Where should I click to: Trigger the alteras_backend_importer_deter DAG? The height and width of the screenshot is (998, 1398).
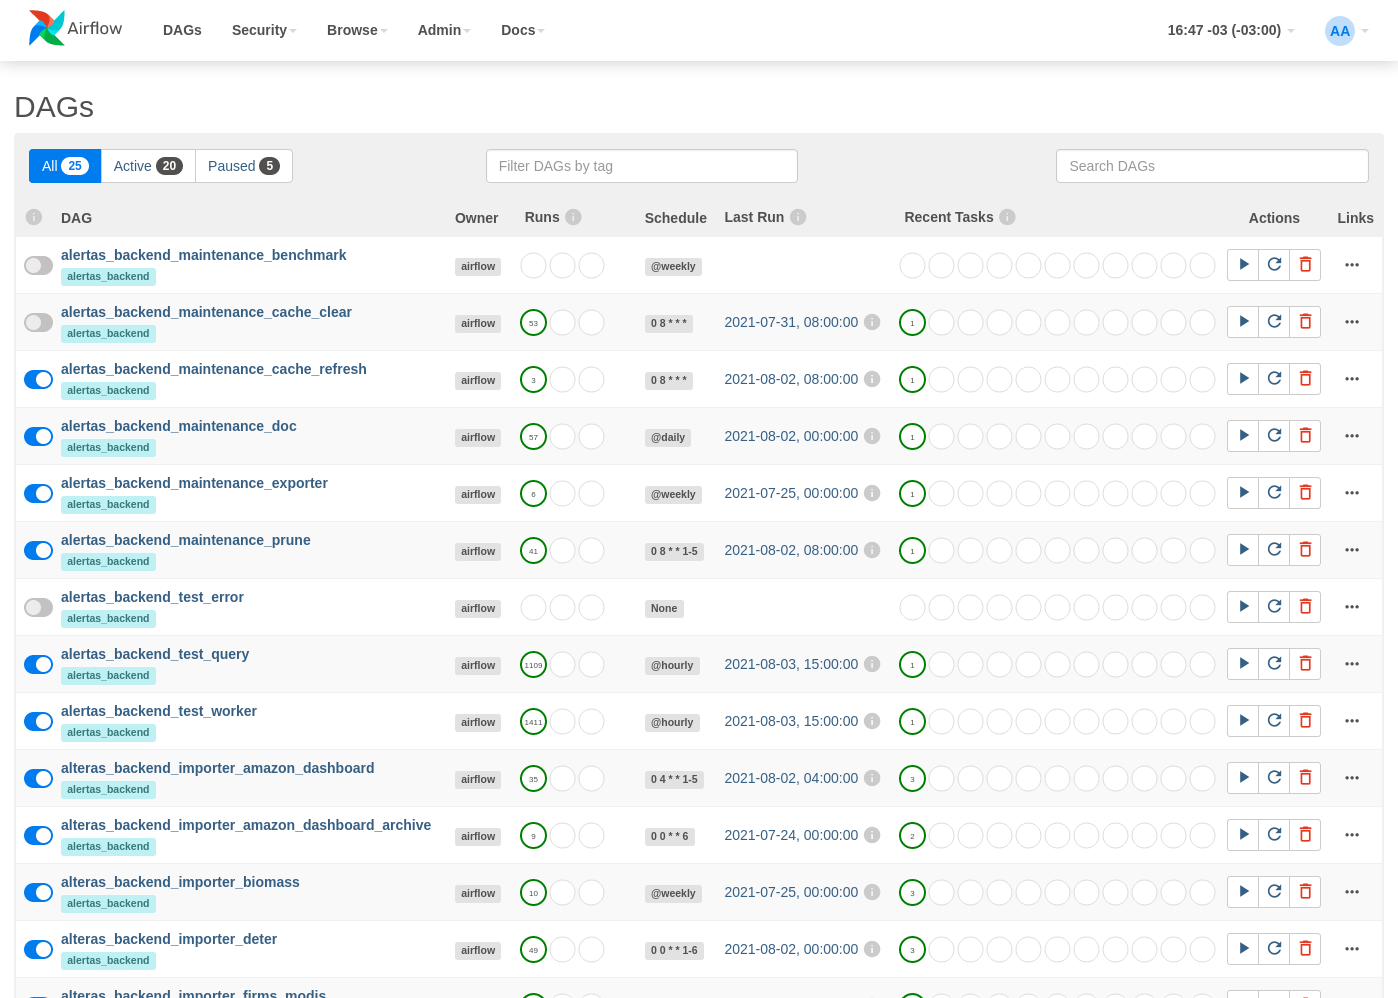[x=1243, y=949]
